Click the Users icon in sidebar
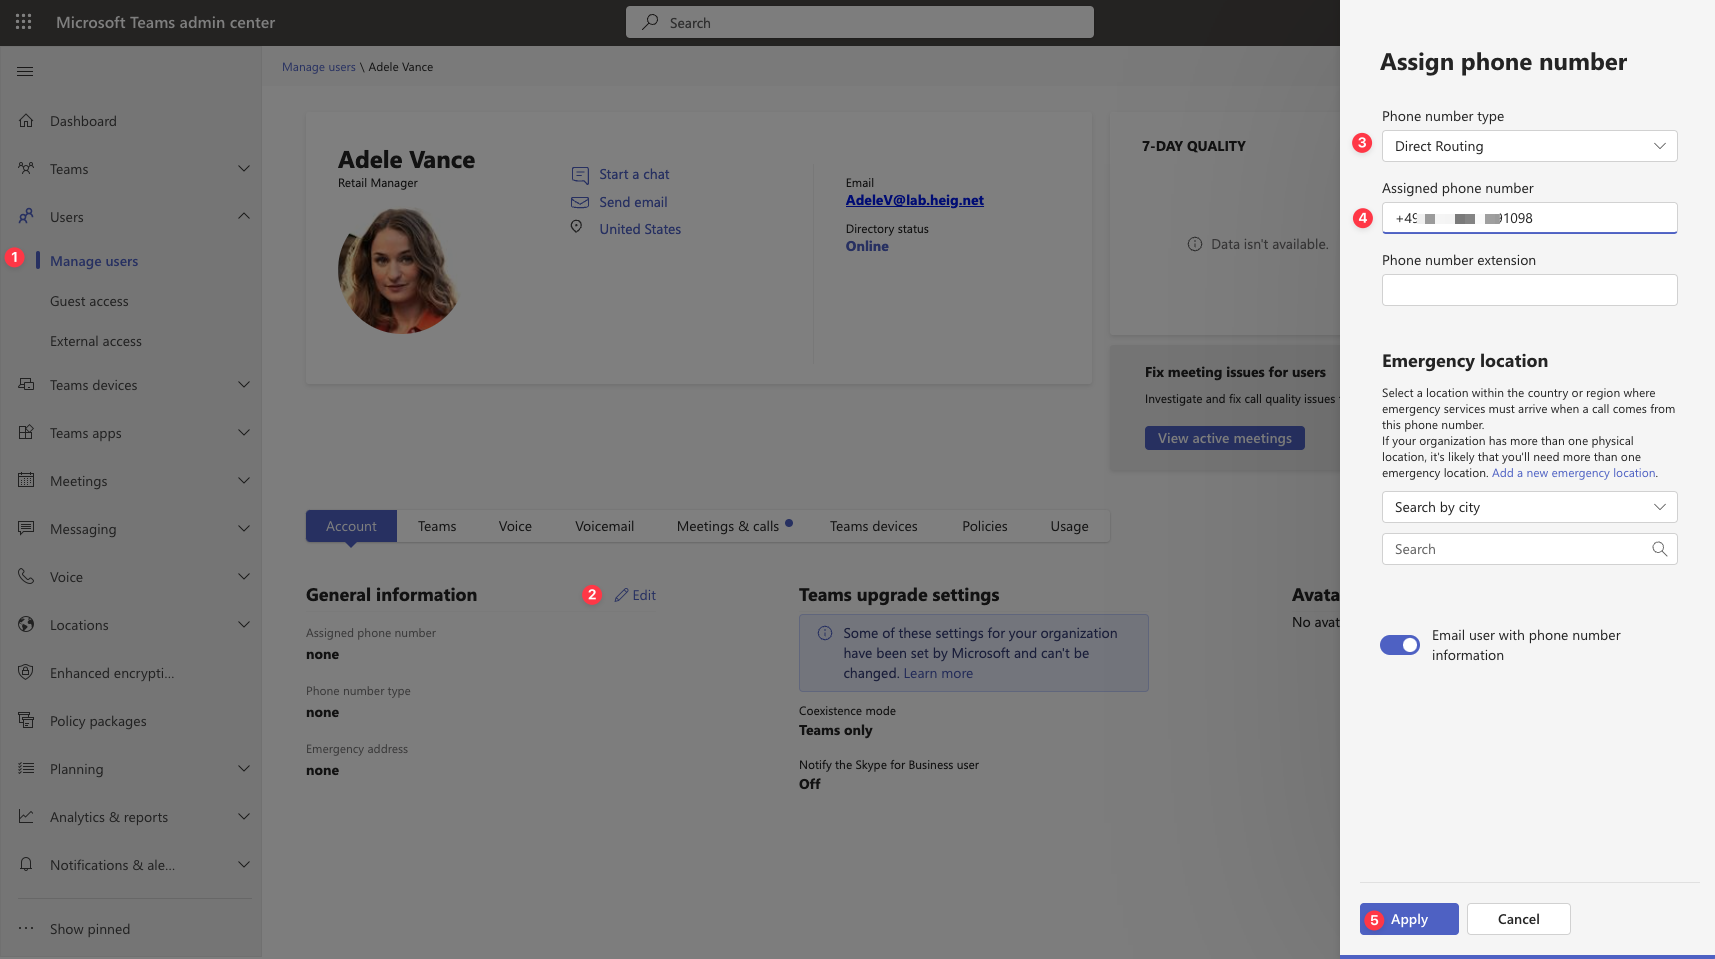 tap(26, 216)
